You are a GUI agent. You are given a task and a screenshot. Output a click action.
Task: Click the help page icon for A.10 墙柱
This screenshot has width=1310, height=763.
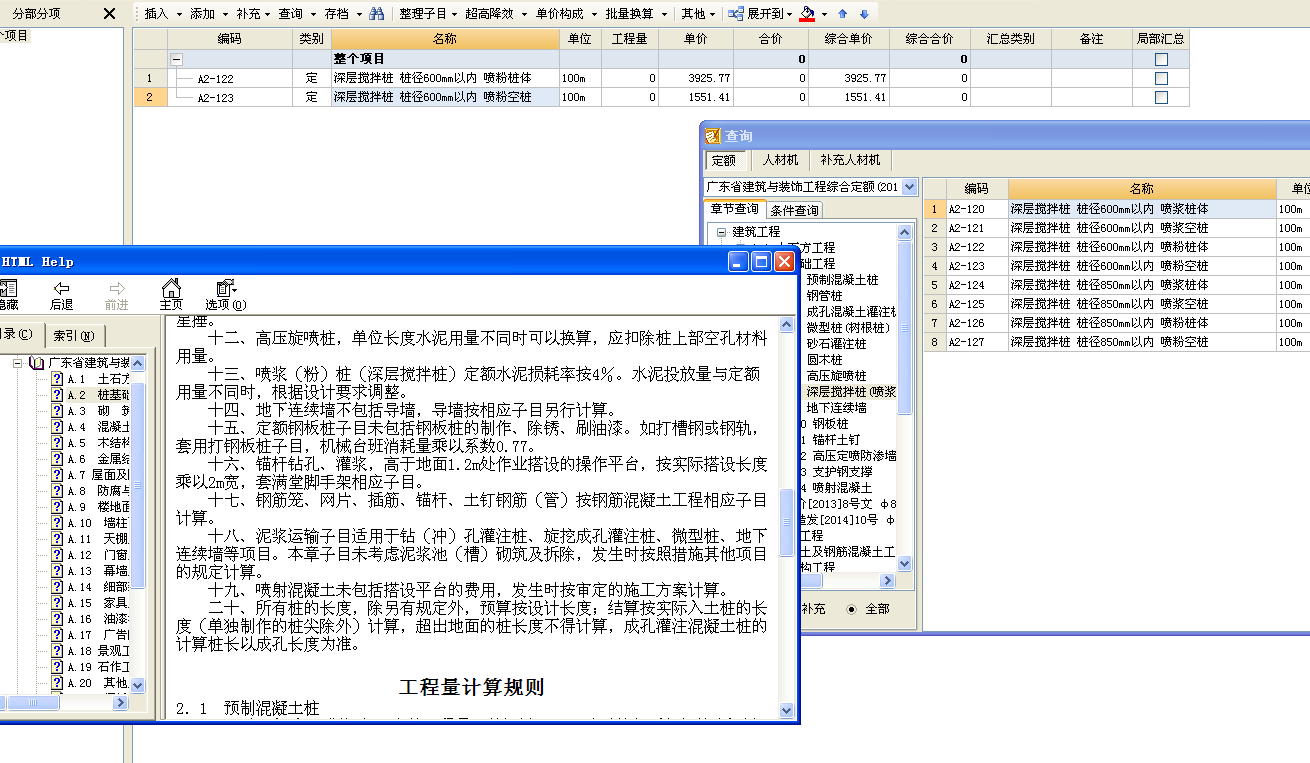(x=58, y=523)
